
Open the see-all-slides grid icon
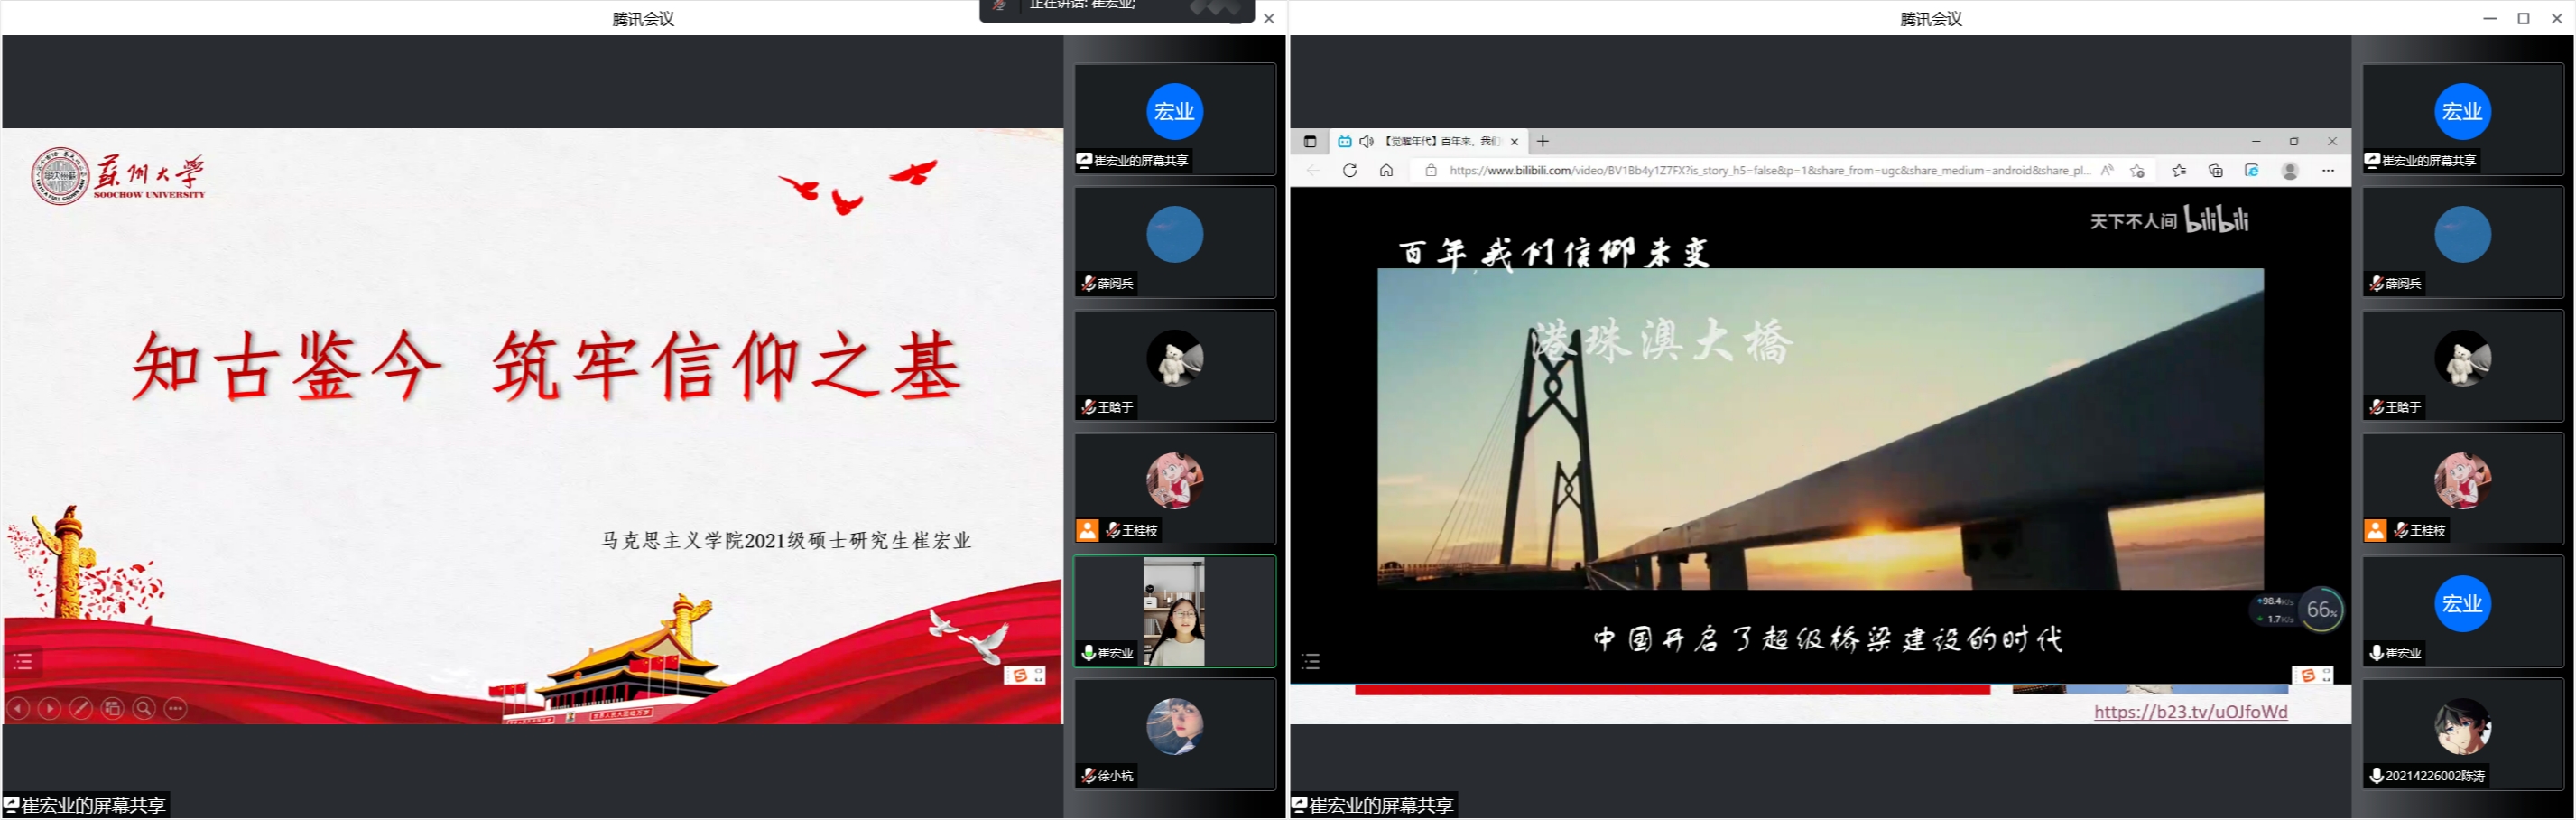113,709
